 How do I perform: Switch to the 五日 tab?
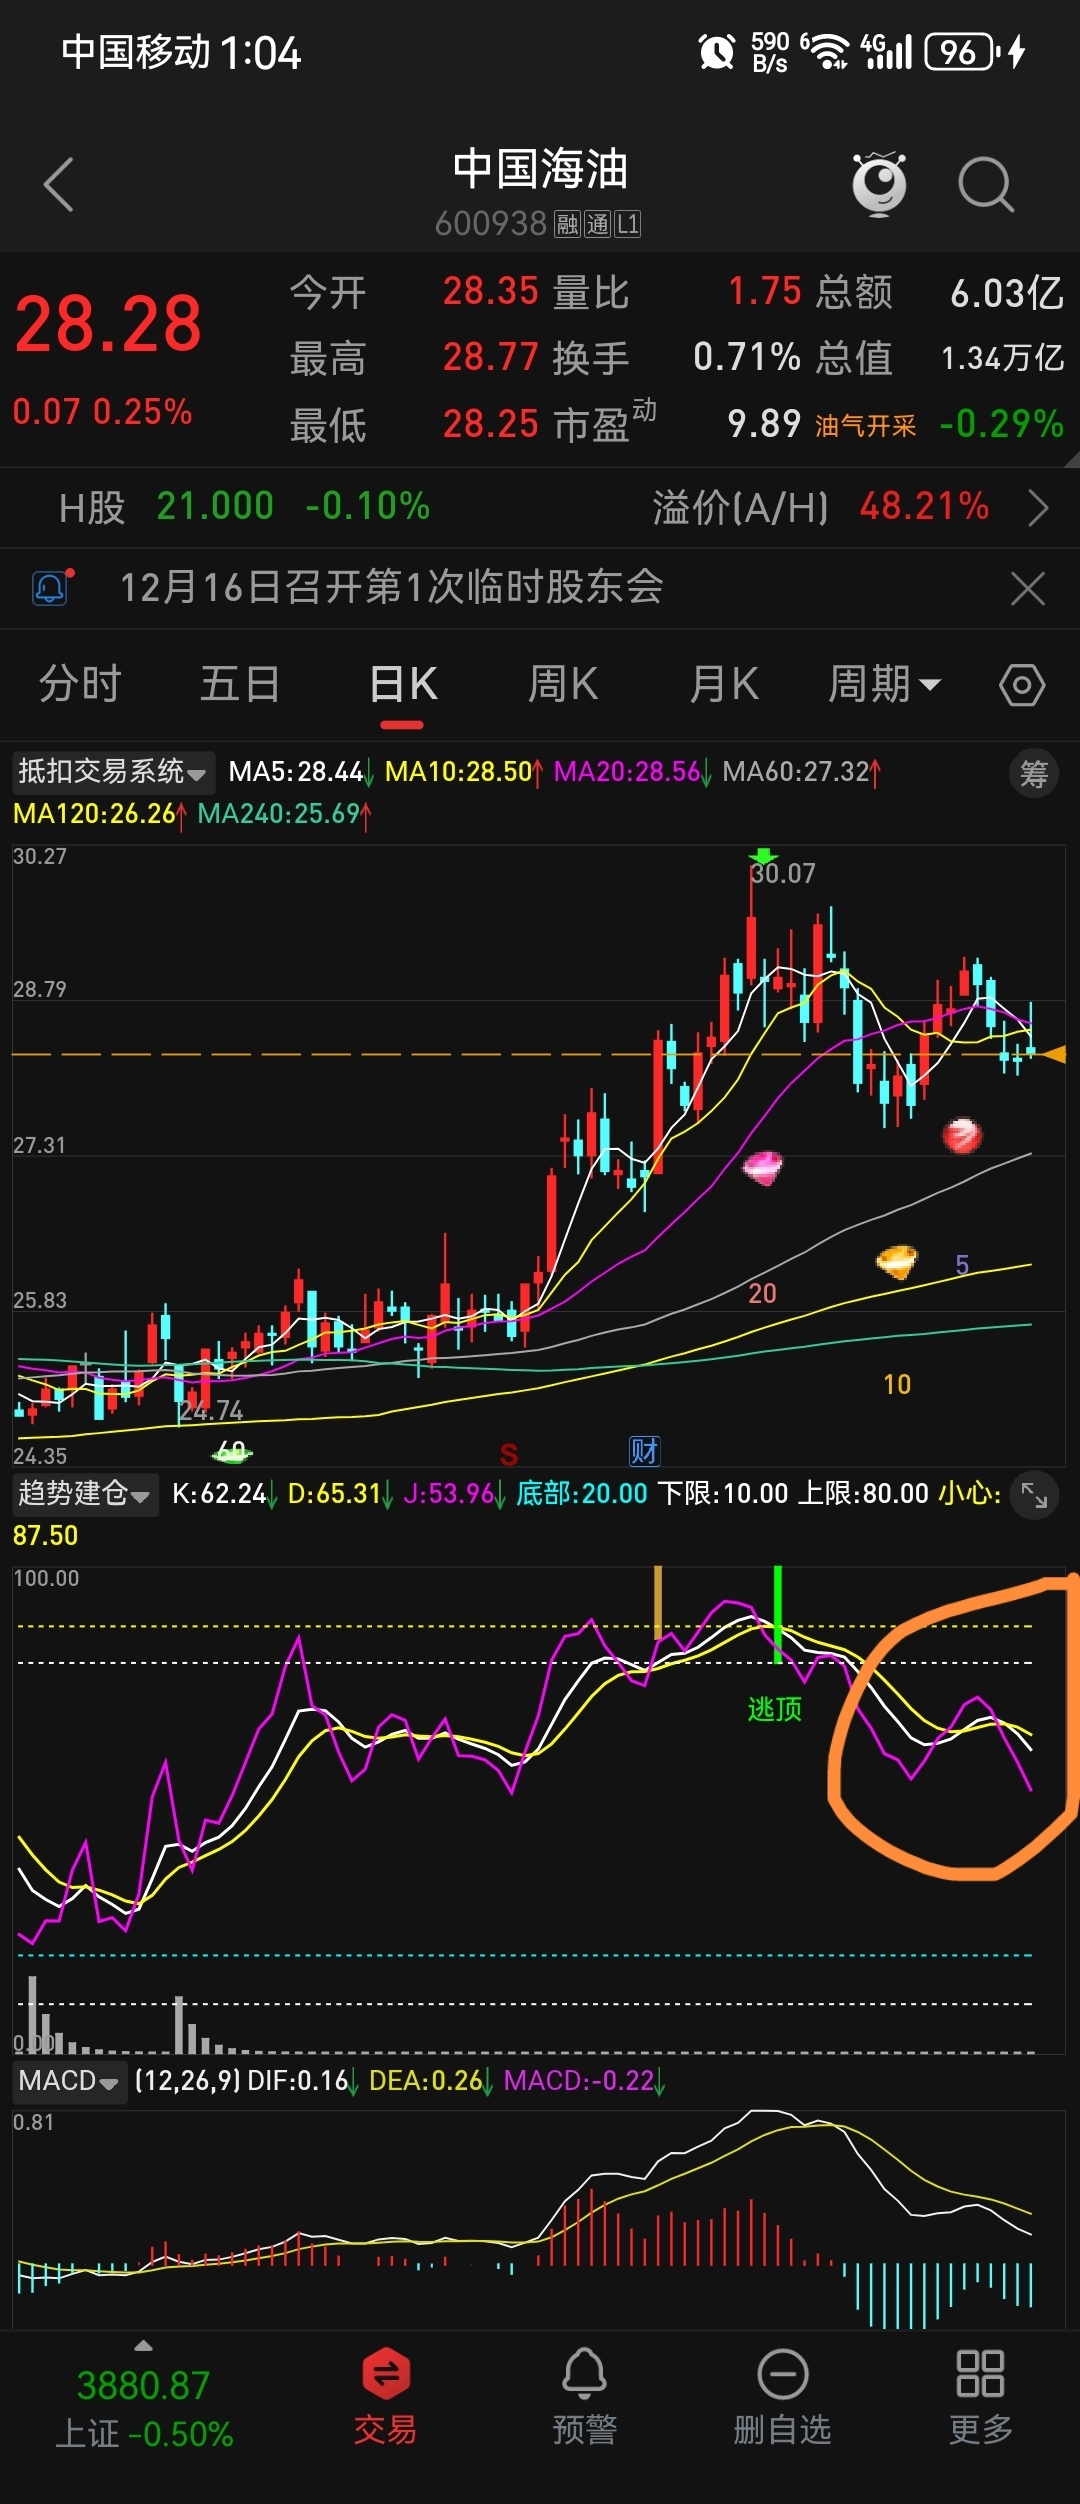coord(240,685)
